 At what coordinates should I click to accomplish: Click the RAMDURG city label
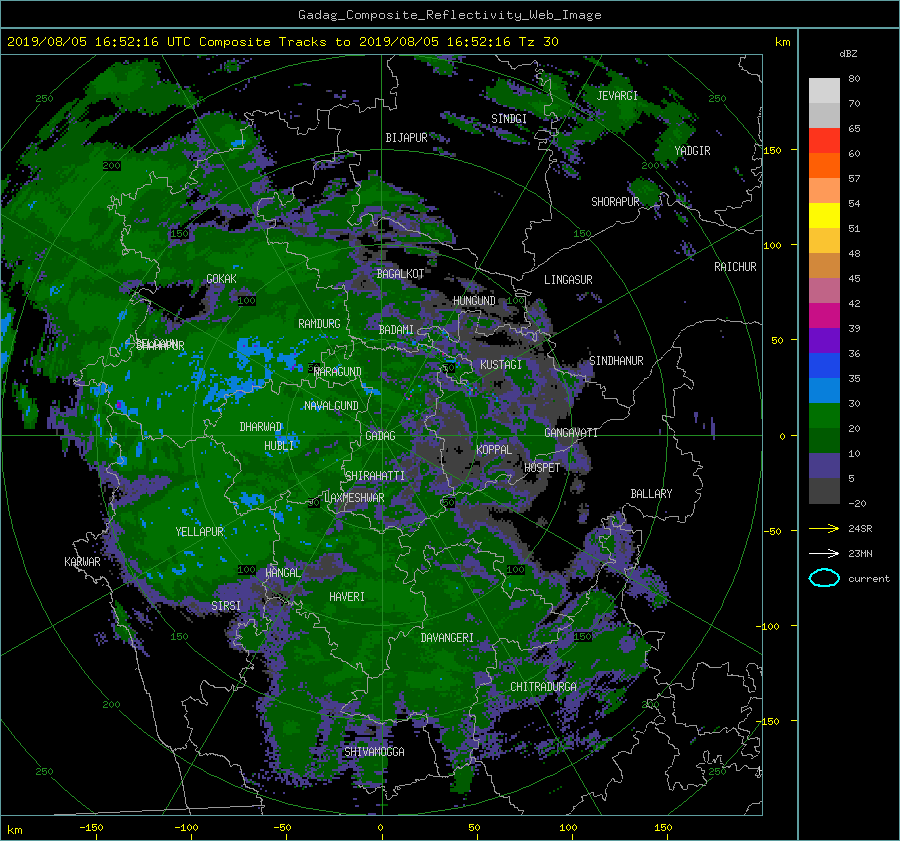point(319,324)
